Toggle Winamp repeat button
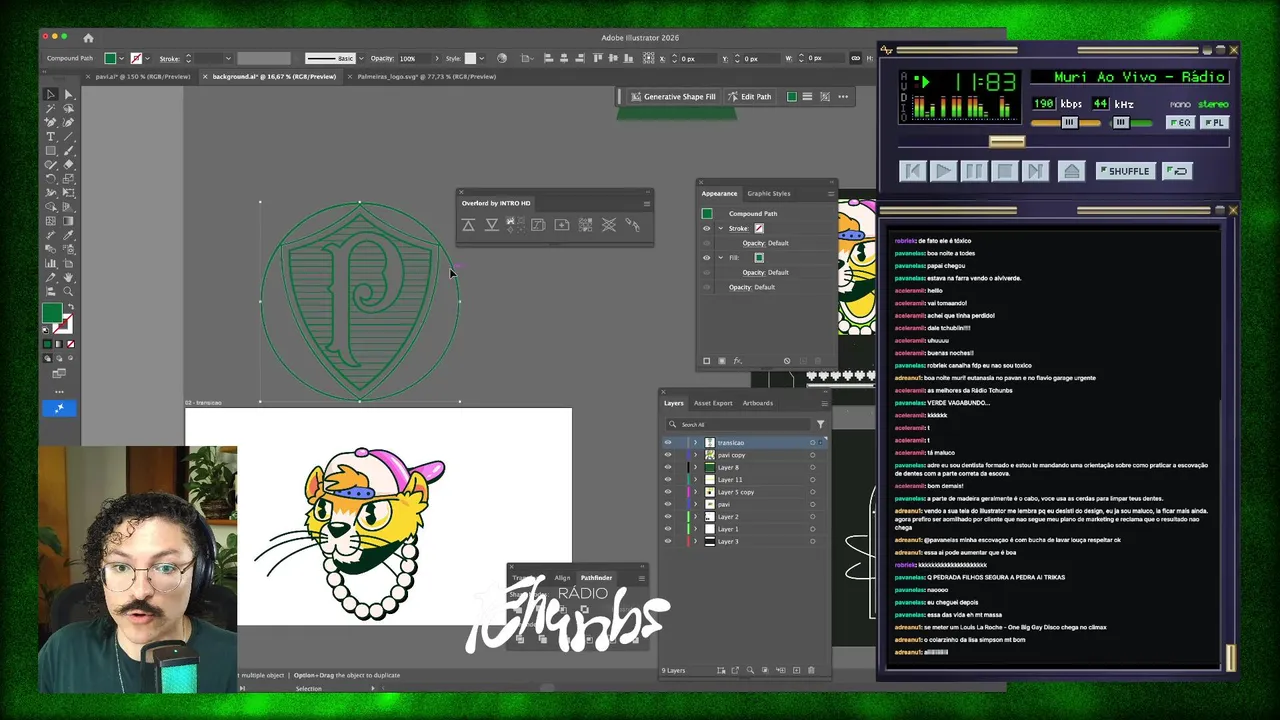 point(1178,171)
